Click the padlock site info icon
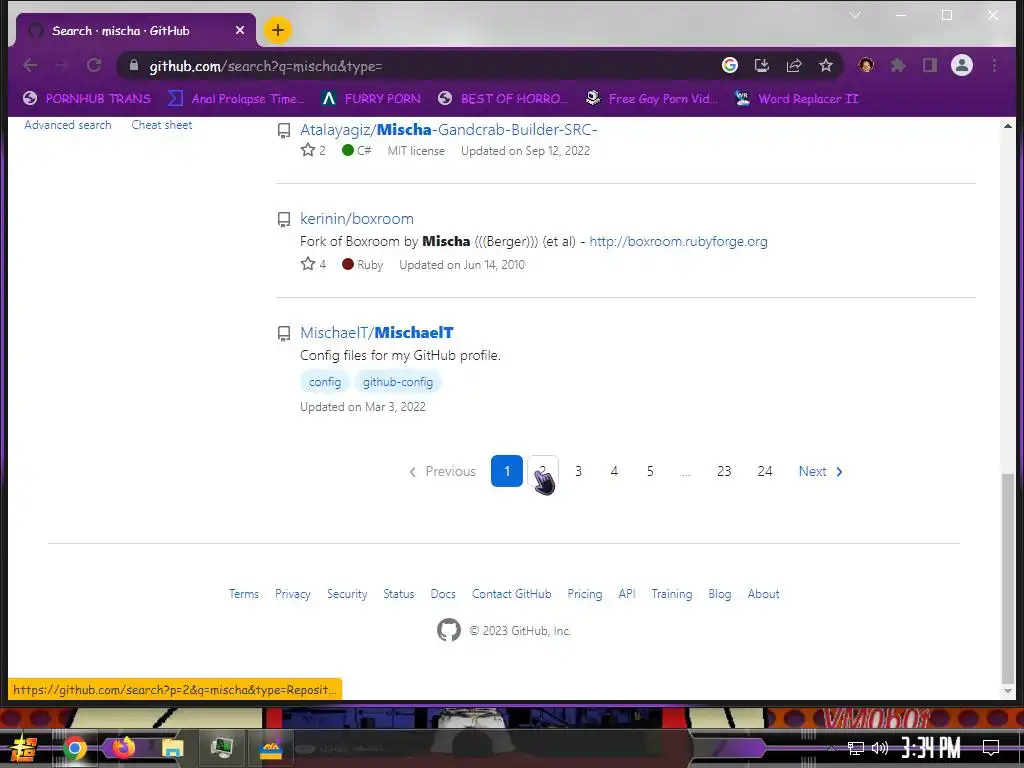1024x768 pixels. point(134,65)
